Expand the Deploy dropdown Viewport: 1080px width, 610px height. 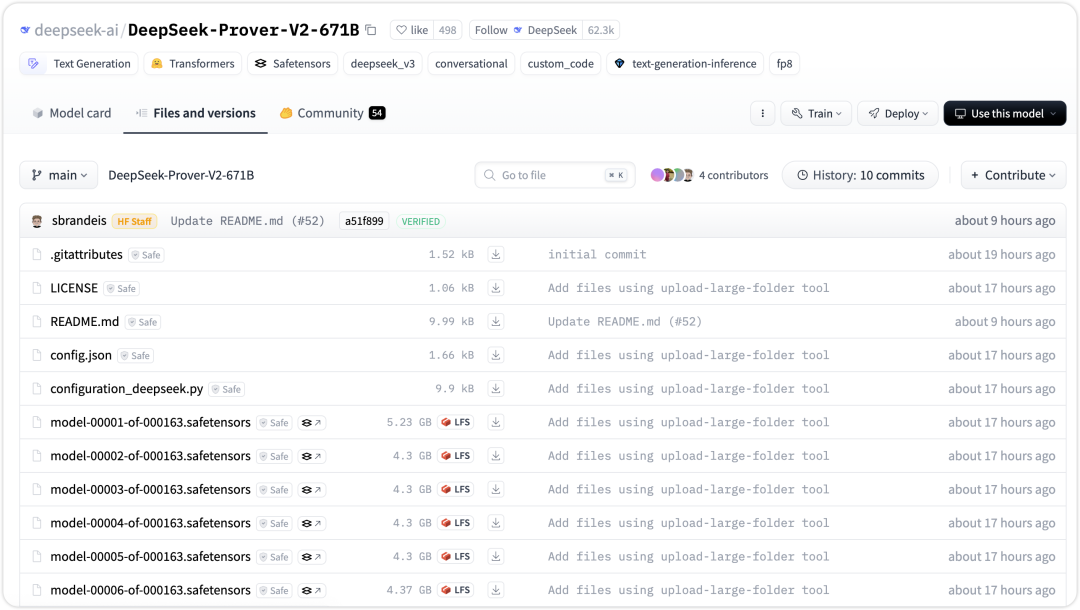point(897,114)
